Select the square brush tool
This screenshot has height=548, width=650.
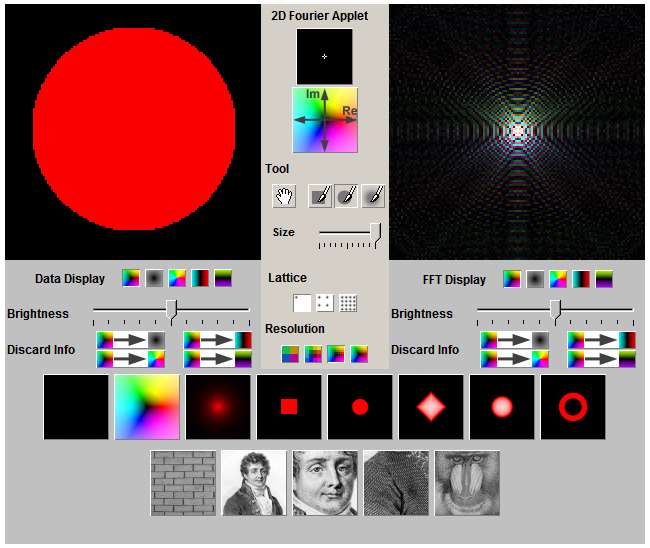click(320, 196)
